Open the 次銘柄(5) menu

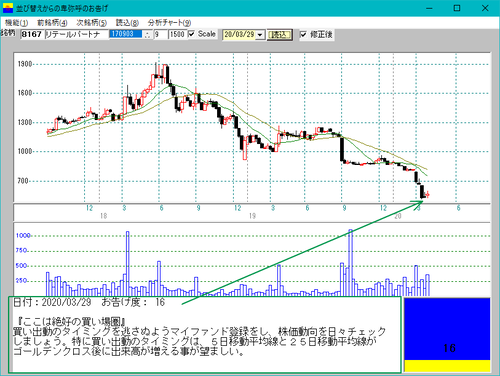coord(91,23)
